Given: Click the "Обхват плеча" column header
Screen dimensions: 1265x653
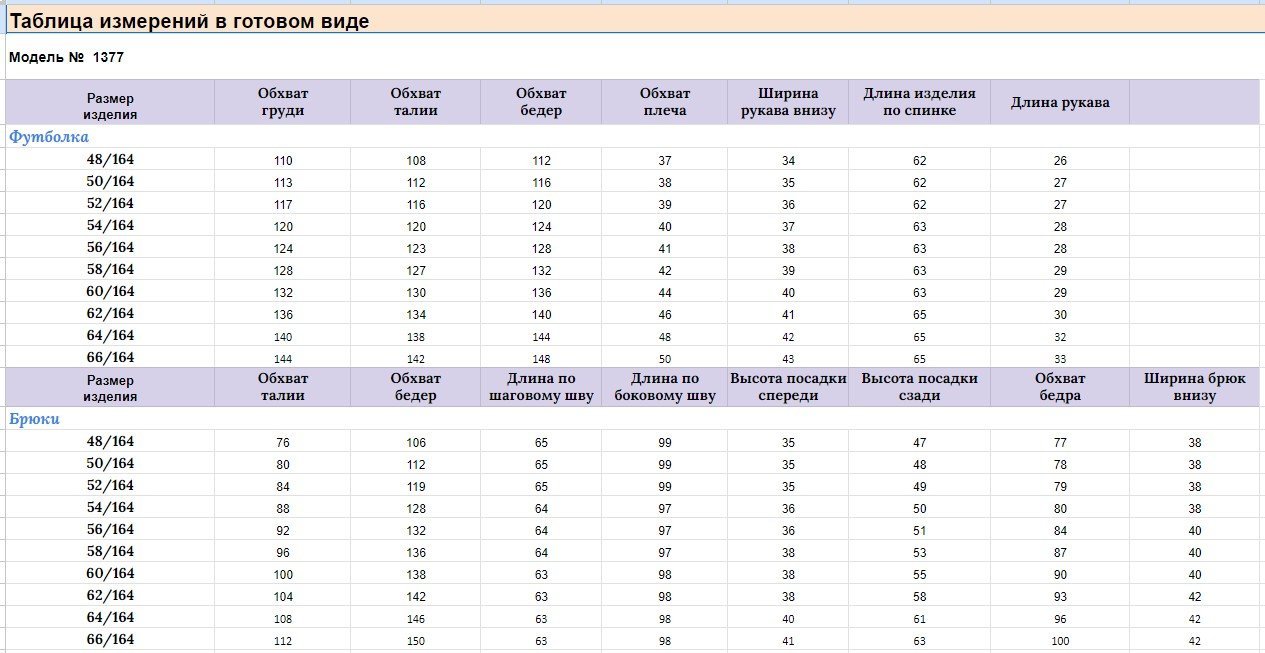Looking at the screenshot, I should coord(665,102).
